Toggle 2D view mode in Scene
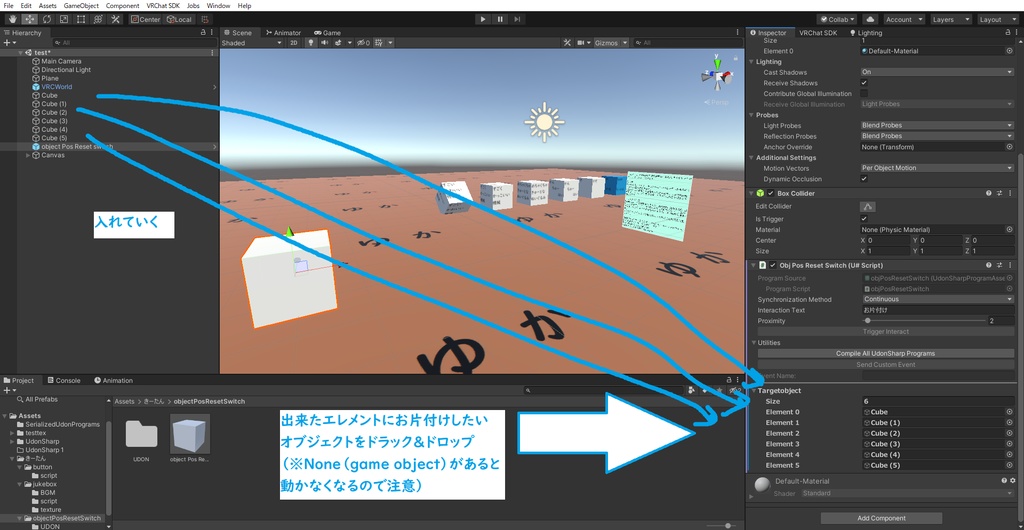This screenshot has height=530, width=1024. point(295,42)
